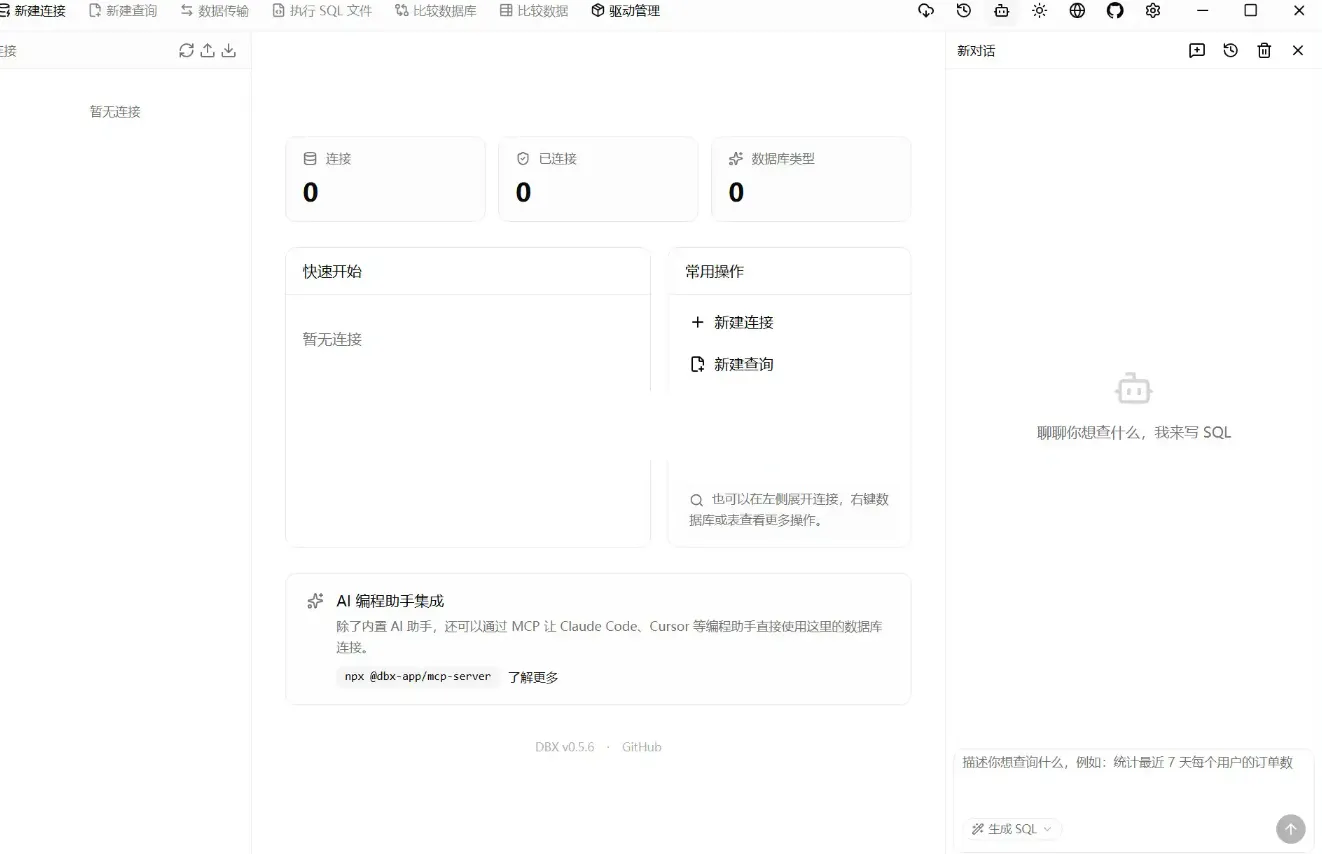Click the 连接 count card
Viewport: 1322px width, 854px height.
[385, 179]
